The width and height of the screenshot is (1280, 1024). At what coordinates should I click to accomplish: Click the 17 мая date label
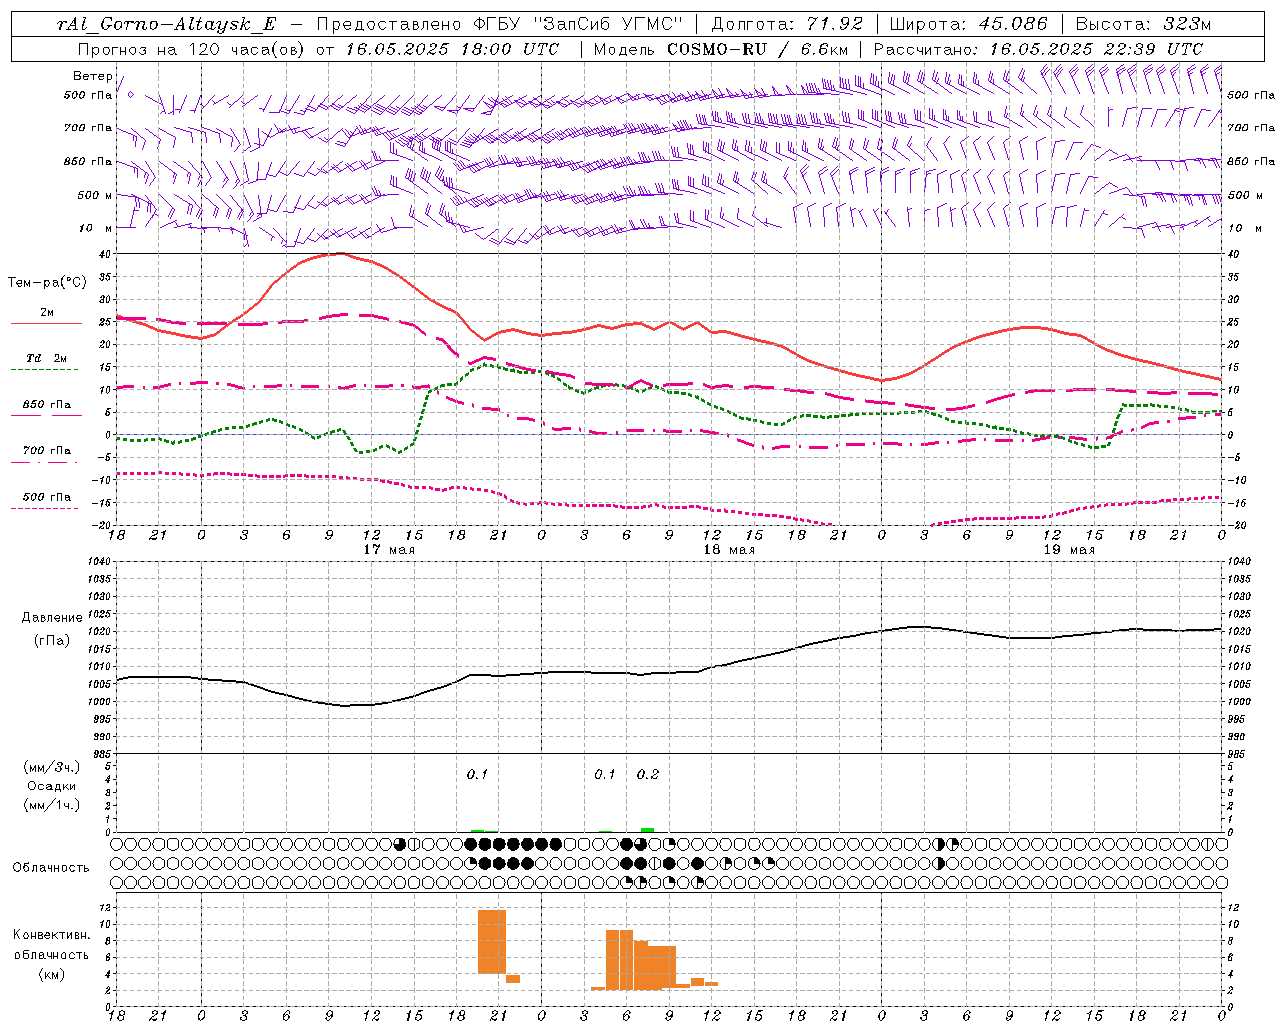click(x=388, y=550)
